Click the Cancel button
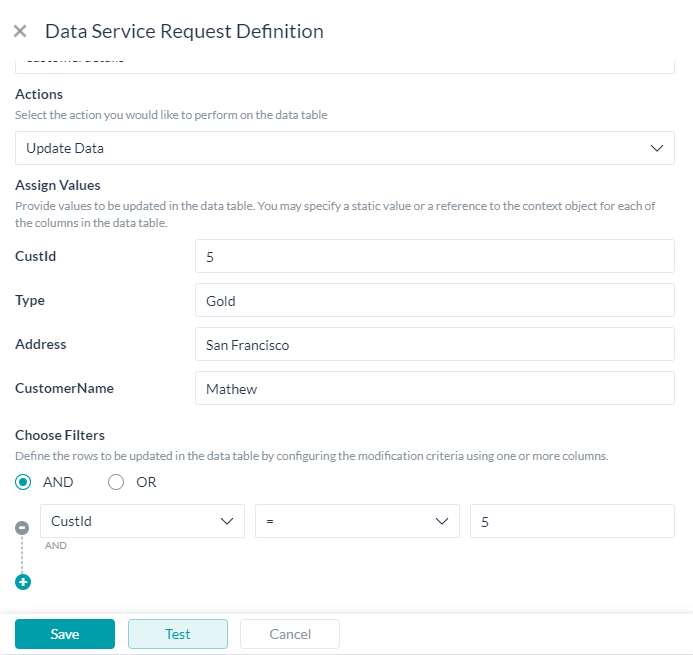This screenshot has width=693, height=655. tap(290, 634)
